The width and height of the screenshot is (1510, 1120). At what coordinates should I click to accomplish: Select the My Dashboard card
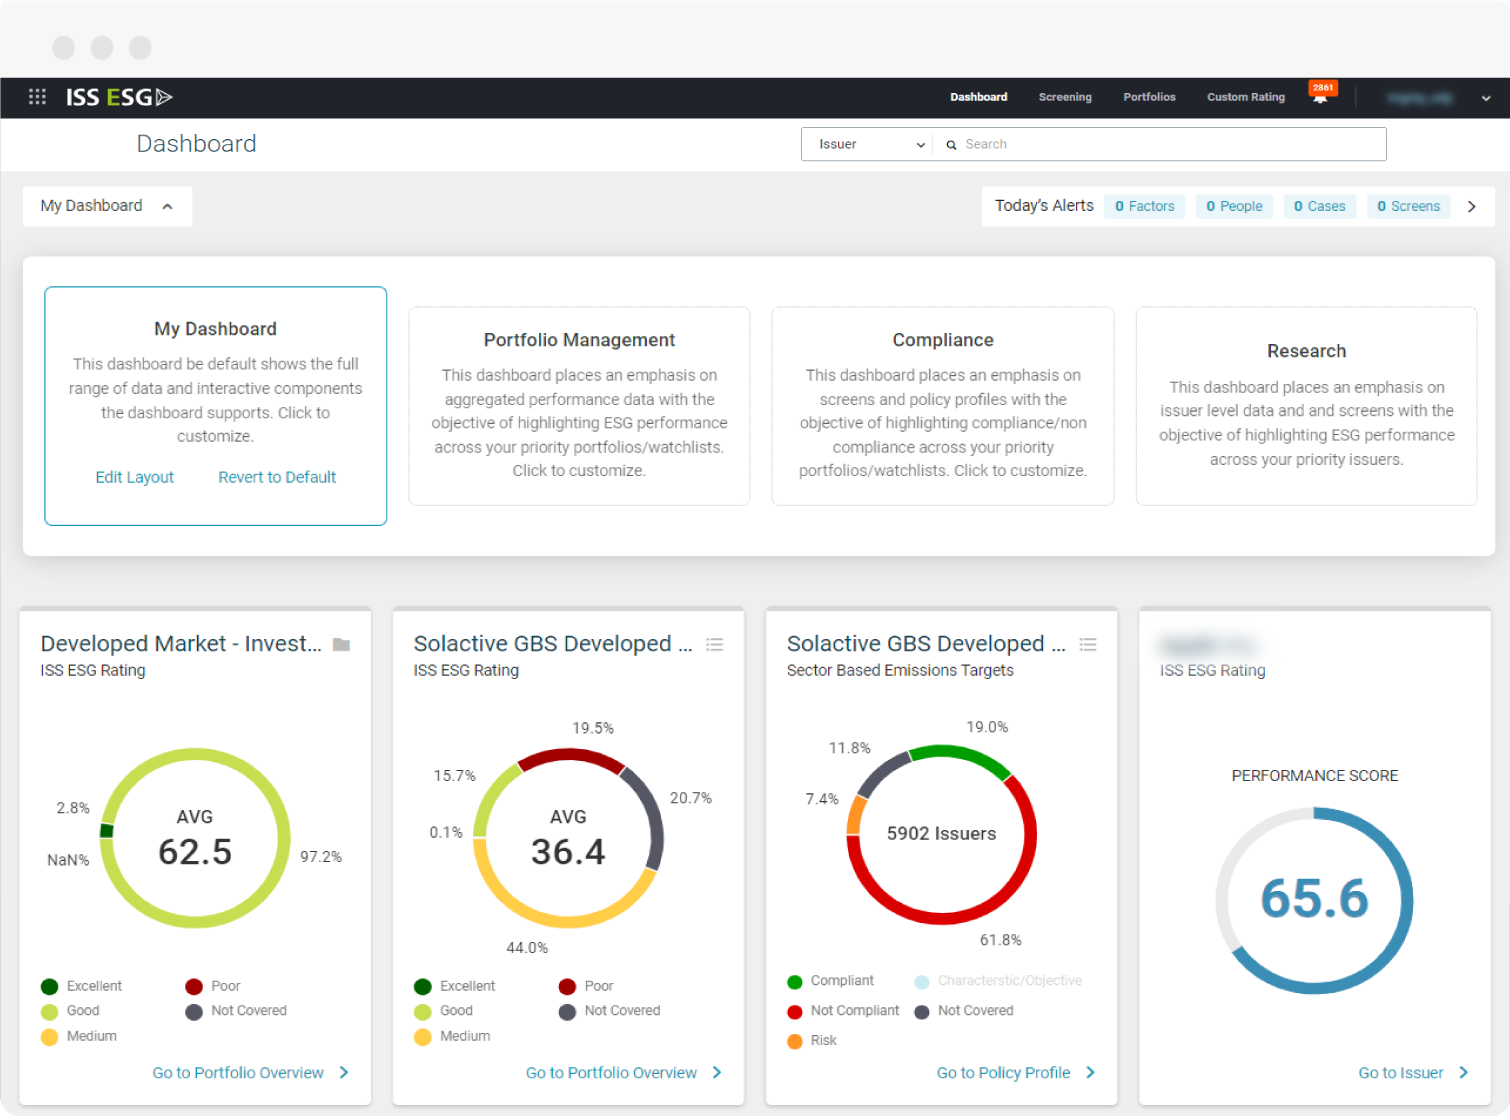coord(215,406)
